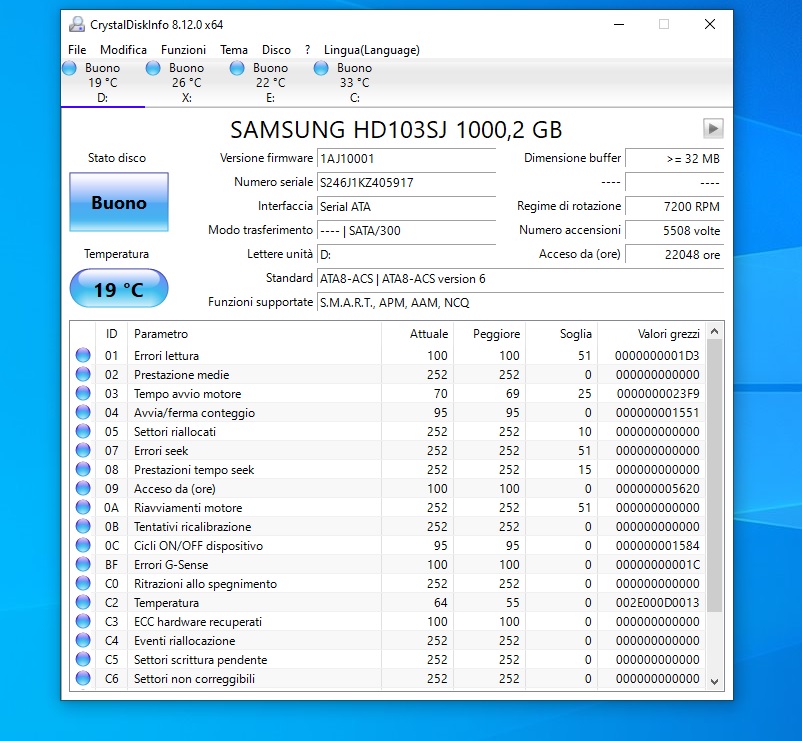The image size is (802, 741).
Task: Click the scrollbar down arrow in SMART list
Action: 715,681
